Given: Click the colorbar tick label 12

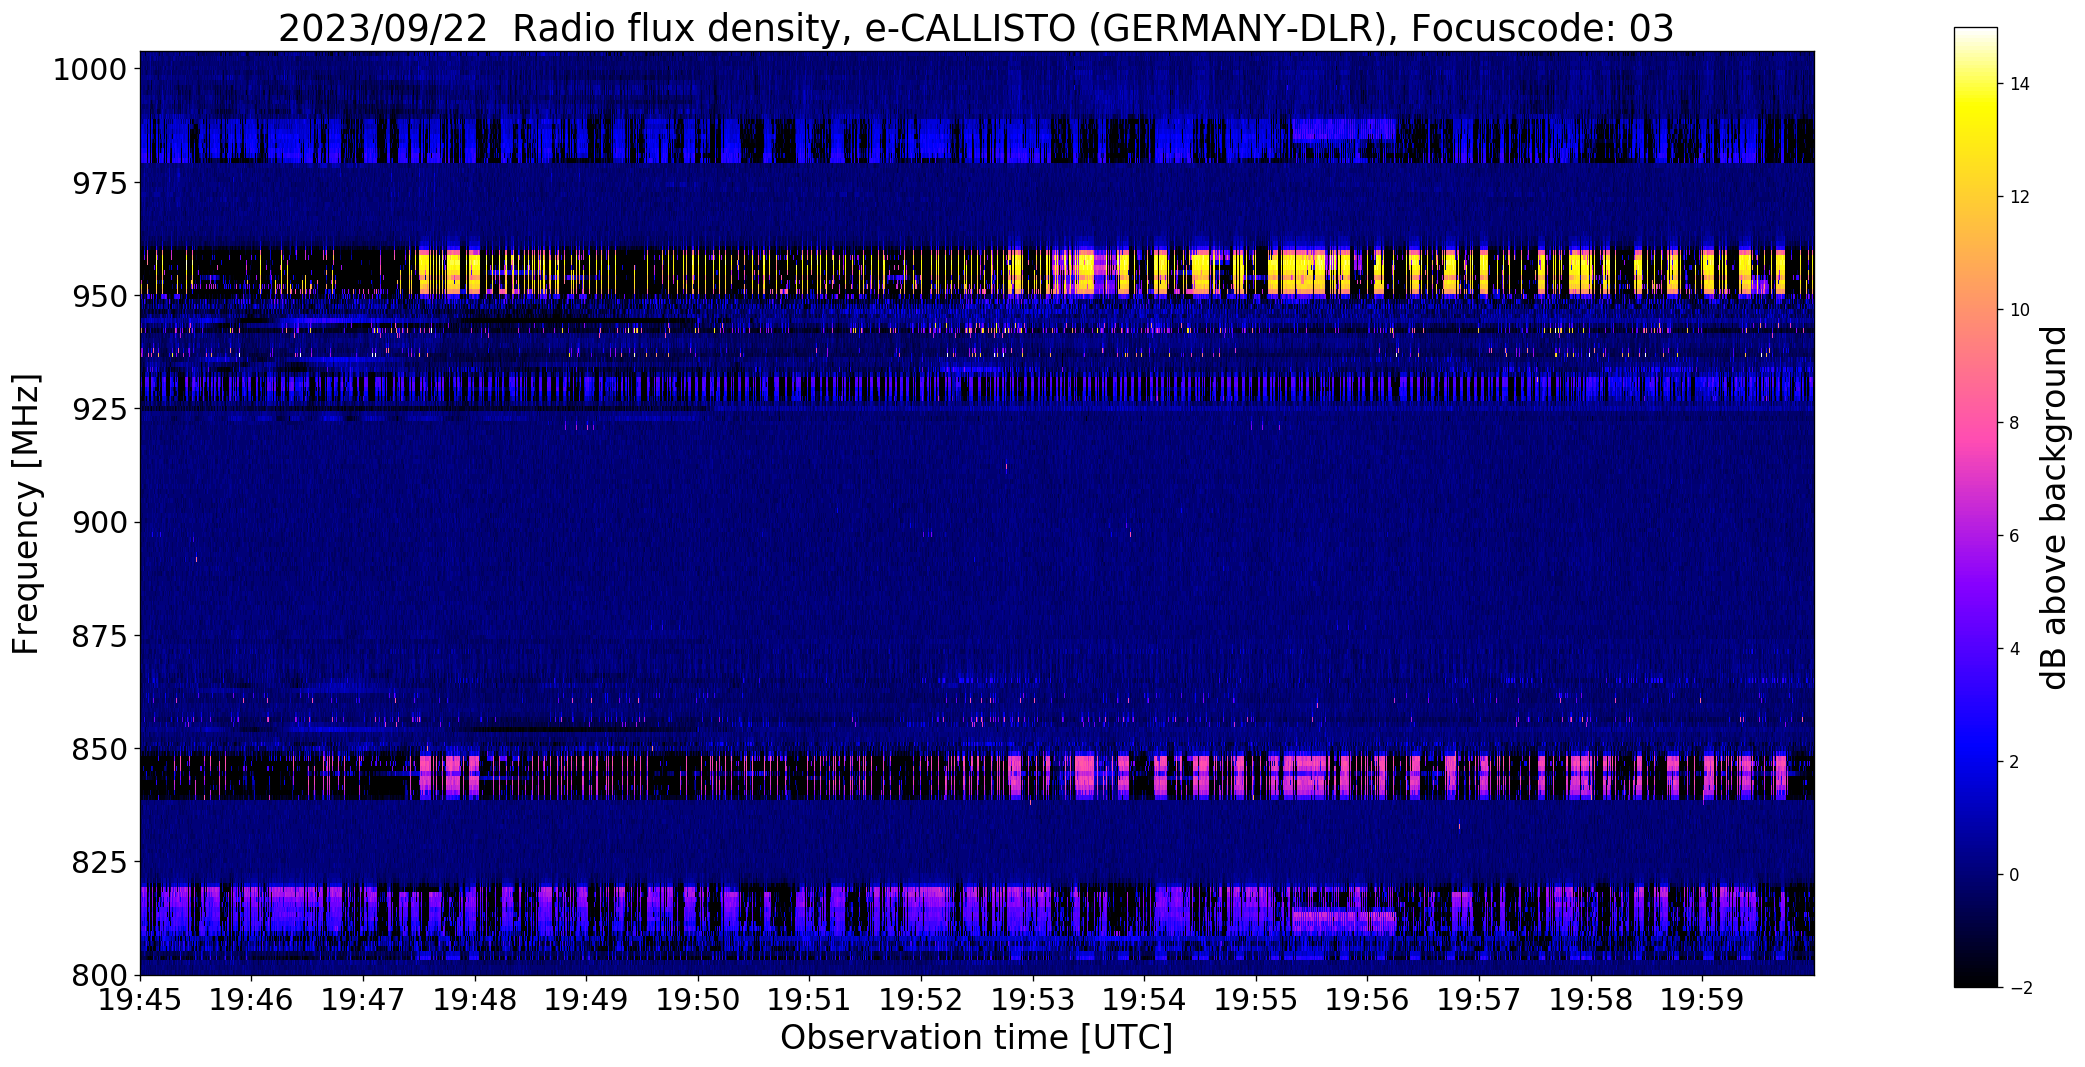Looking at the screenshot, I should 2020,197.
